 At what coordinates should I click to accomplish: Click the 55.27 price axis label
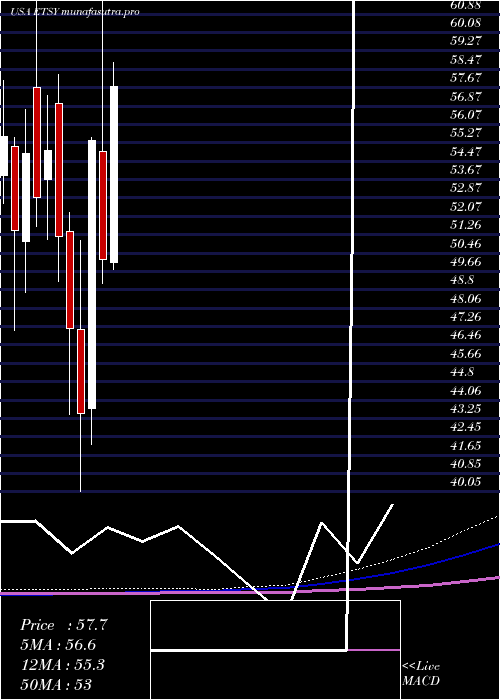coord(466,133)
